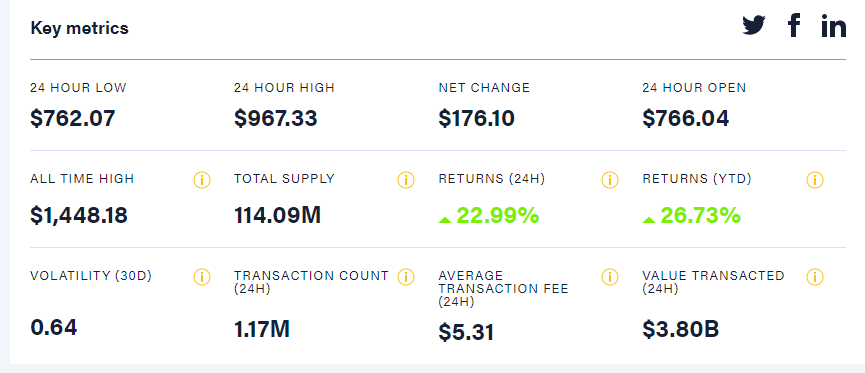
Task: Share key metrics on LinkedIn
Action: (x=833, y=26)
